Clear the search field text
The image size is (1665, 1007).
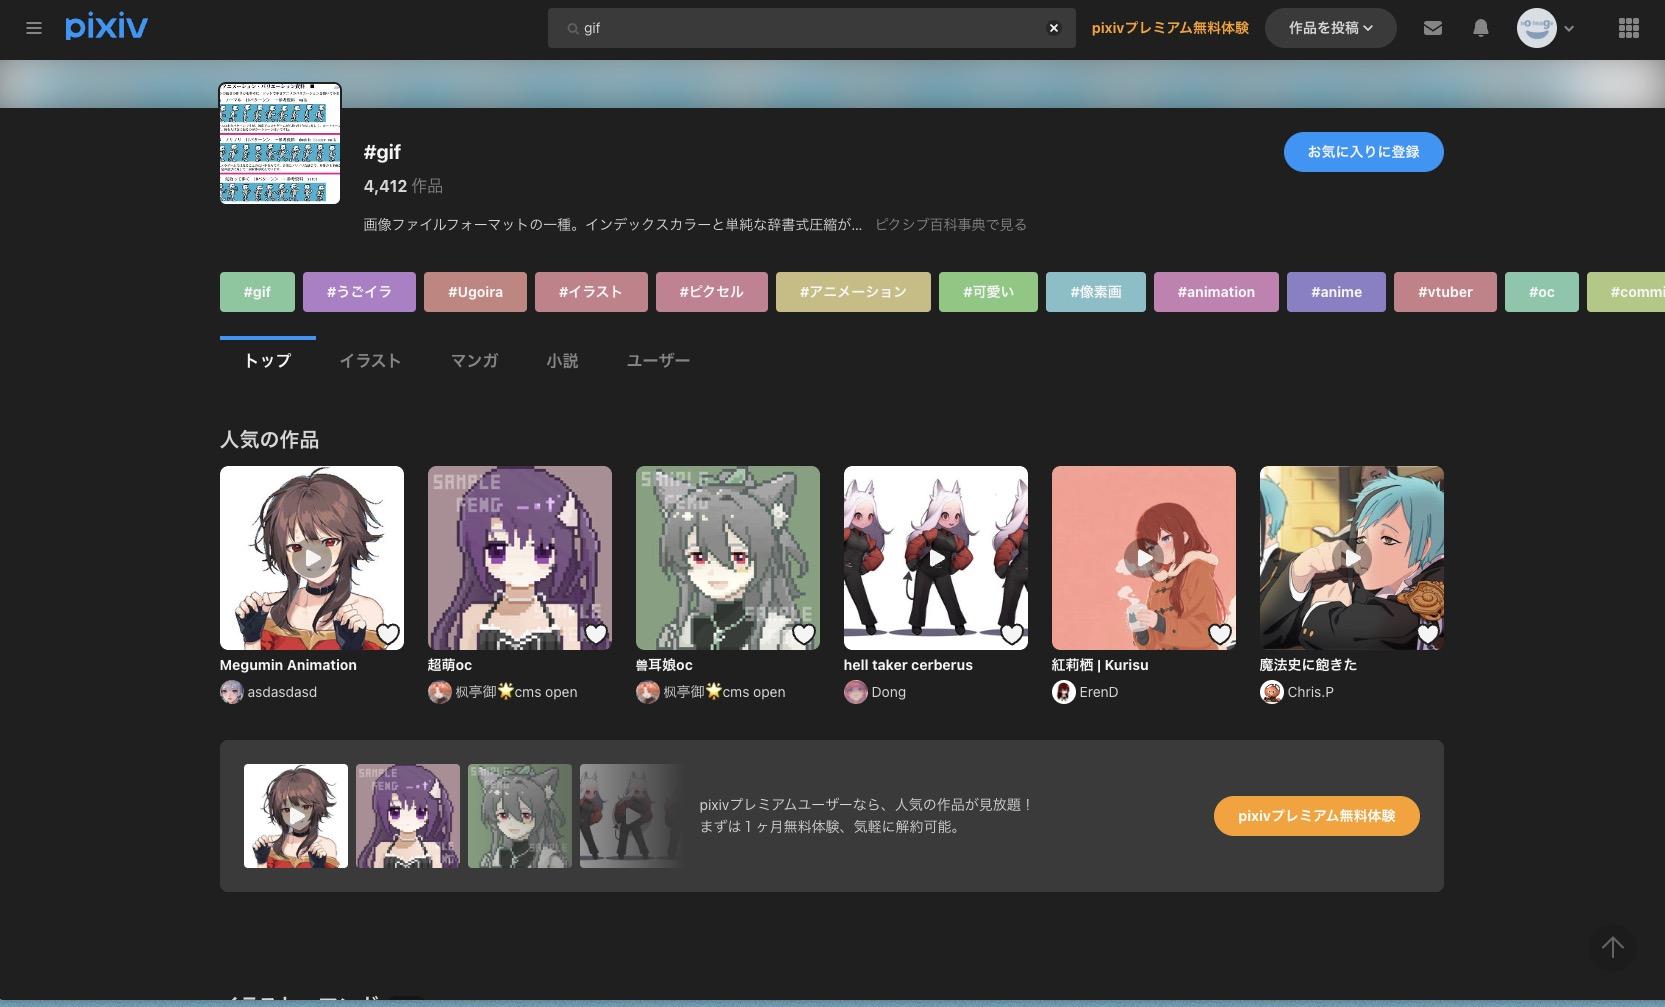pyautogui.click(x=1053, y=28)
